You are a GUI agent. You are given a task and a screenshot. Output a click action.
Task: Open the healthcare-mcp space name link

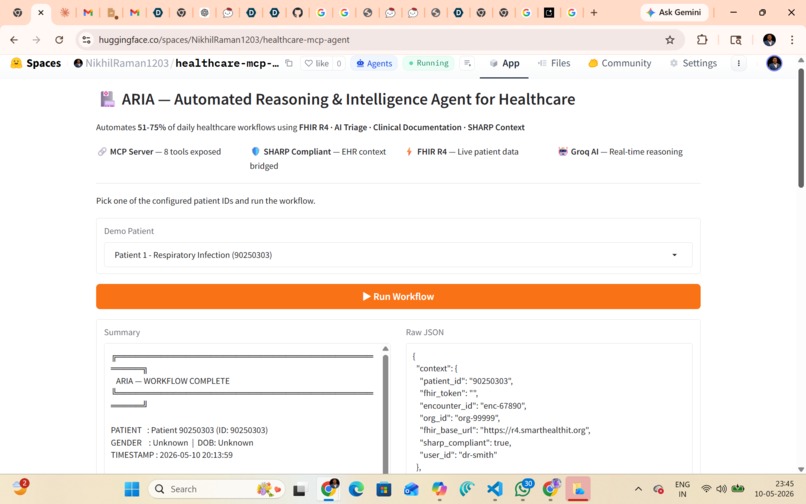(227, 63)
